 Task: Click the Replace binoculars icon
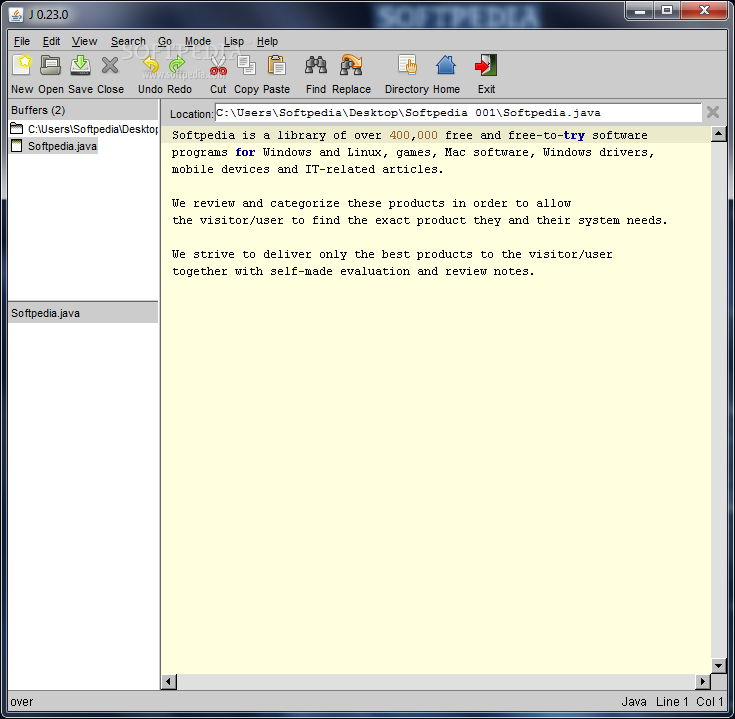tap(351, 65)
